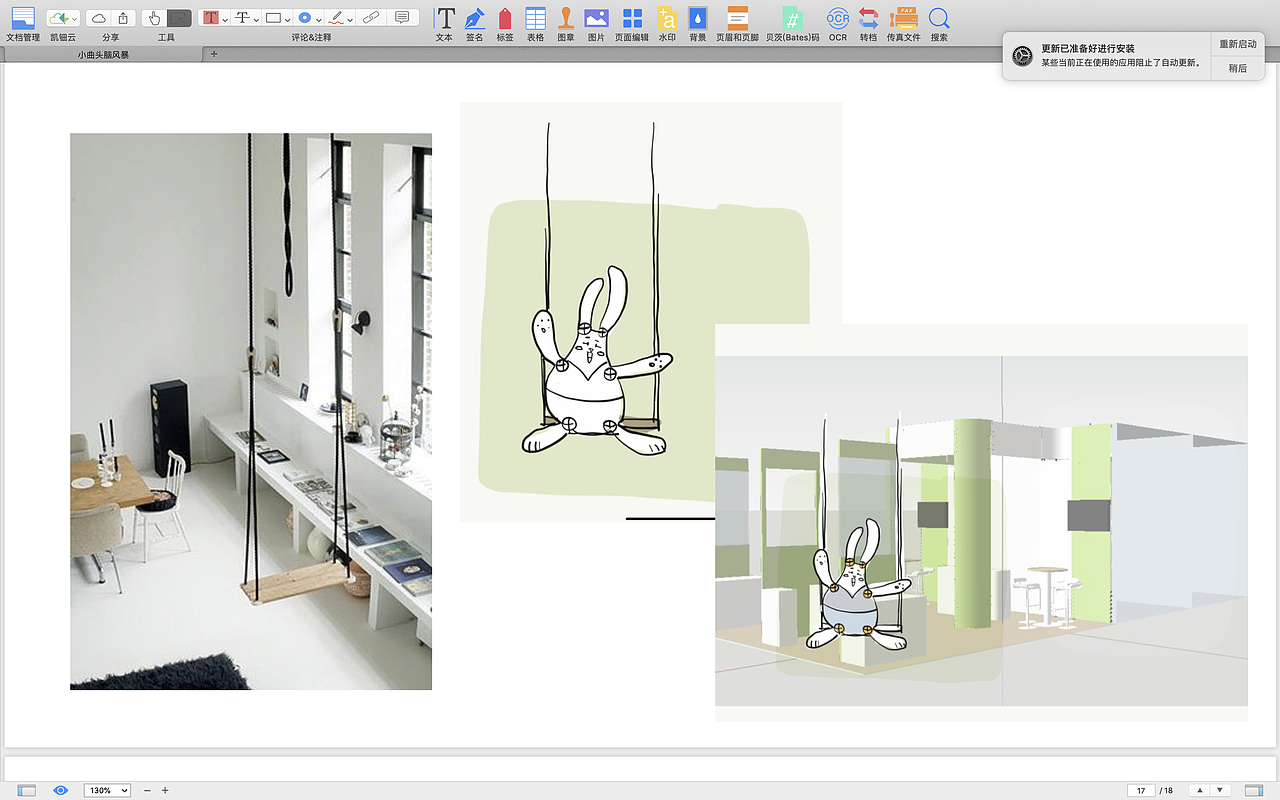Image resolution: width=1280 pixels, height=800 pixels.
Task: Click the blue circle color tool
Action: click(304, 18)
